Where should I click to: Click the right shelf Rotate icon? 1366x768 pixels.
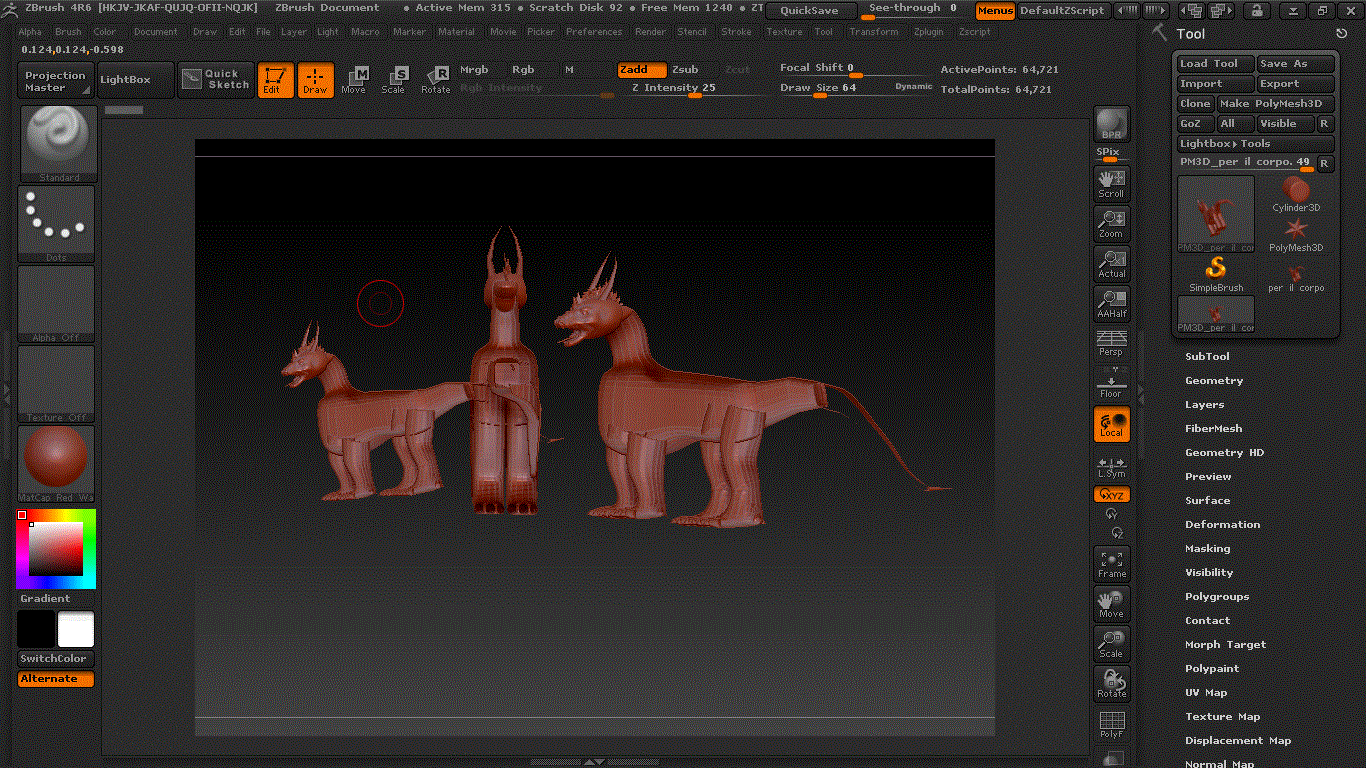pyautogui.click(x=1112, y=683)
